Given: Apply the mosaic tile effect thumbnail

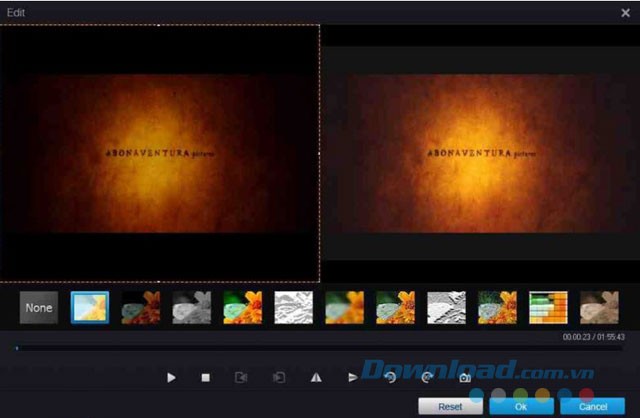Looking at the screenshot, I should [548, 307].
